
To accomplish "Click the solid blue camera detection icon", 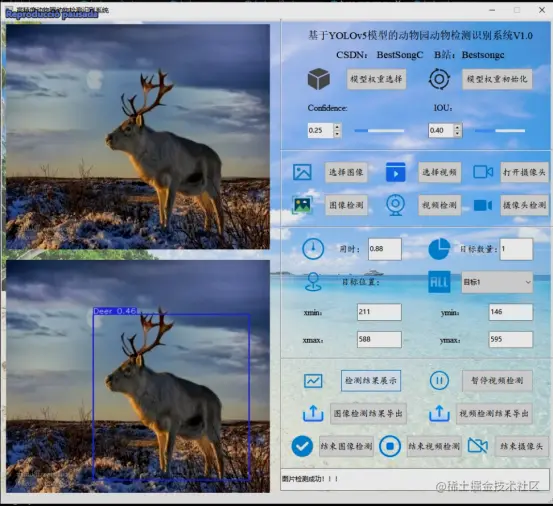I will 483,205.
